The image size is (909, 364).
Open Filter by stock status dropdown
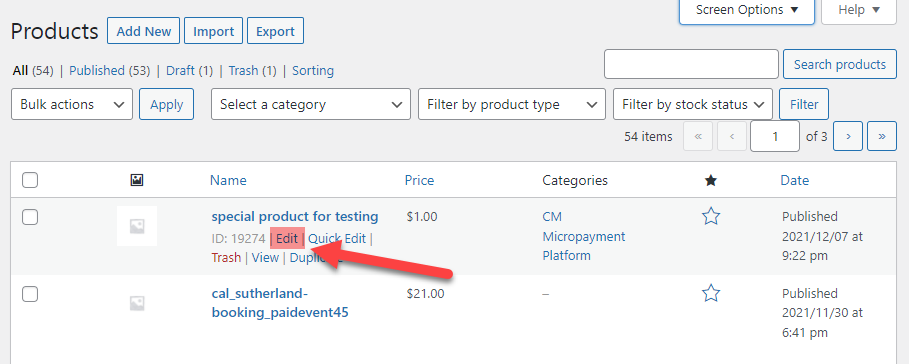pos(693,104)
